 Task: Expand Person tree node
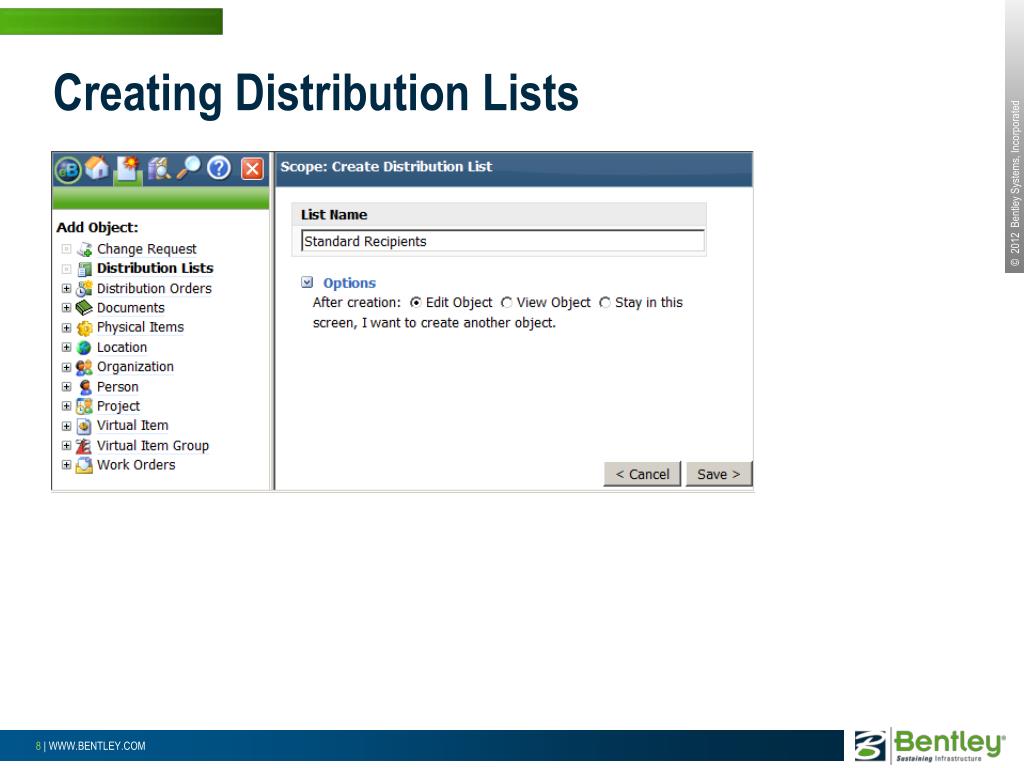click(x=66, y=387)
